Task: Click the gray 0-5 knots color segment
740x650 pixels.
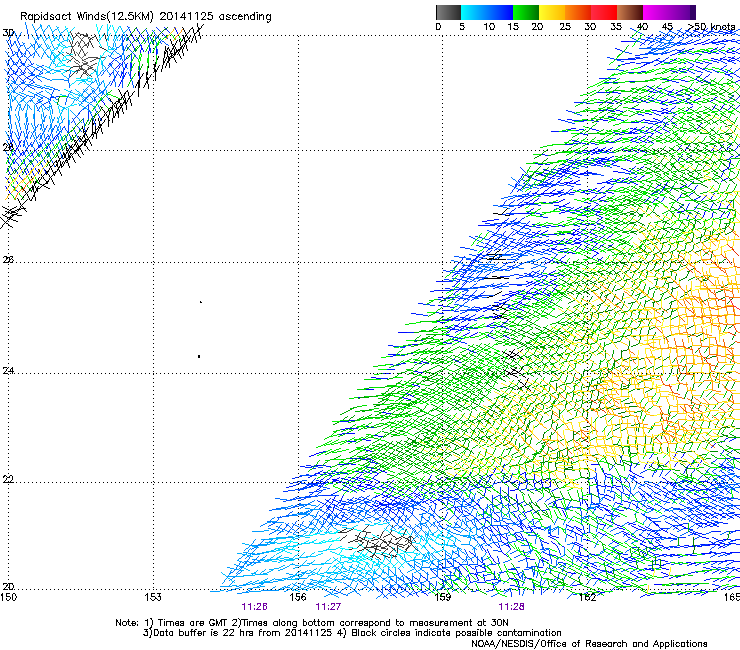Action: pos(448,12)
